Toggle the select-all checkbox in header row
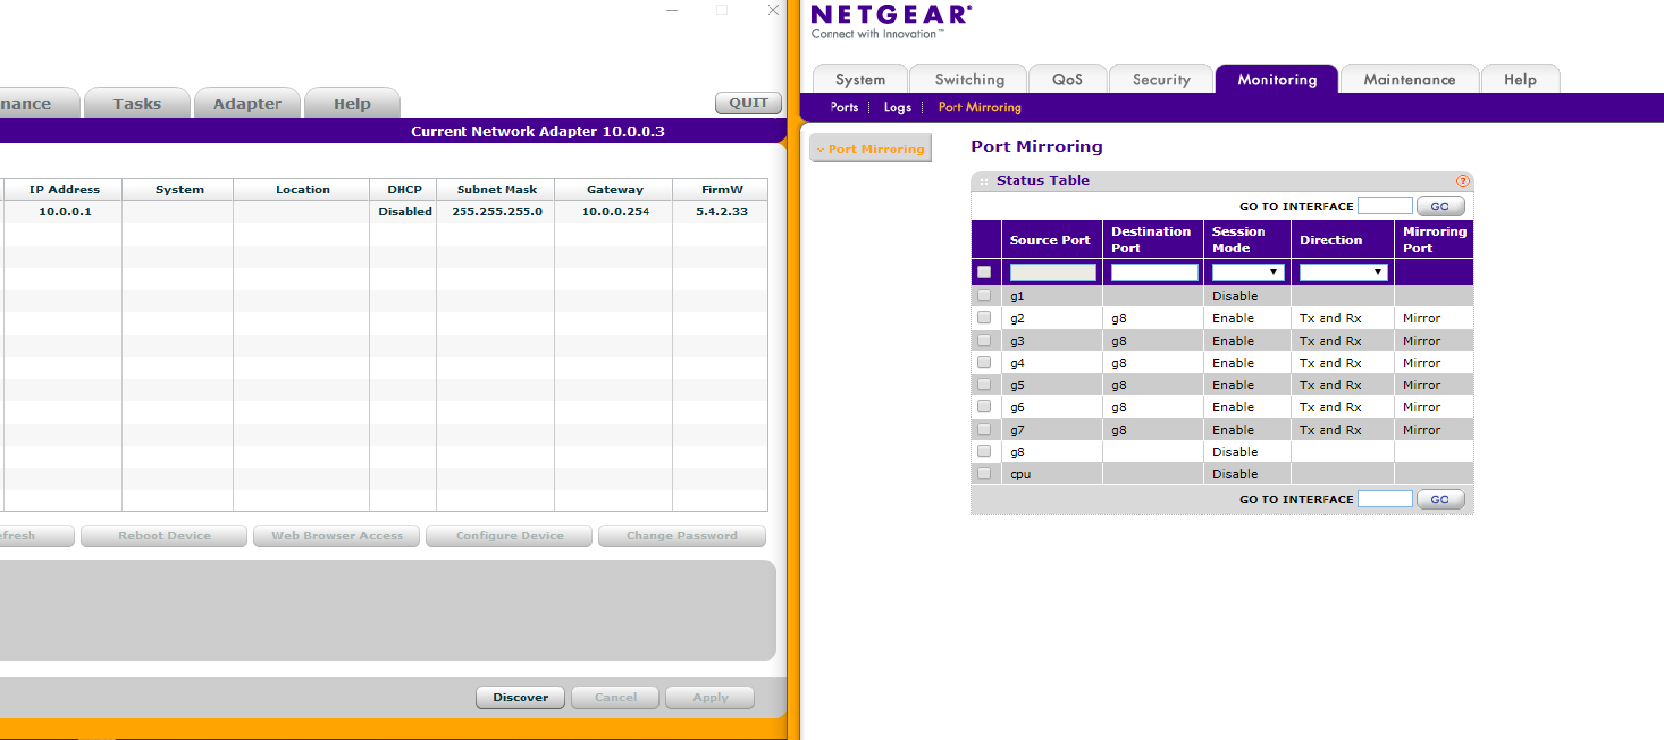The height and width of the screenshot is (740, 1664). [984, 272]
